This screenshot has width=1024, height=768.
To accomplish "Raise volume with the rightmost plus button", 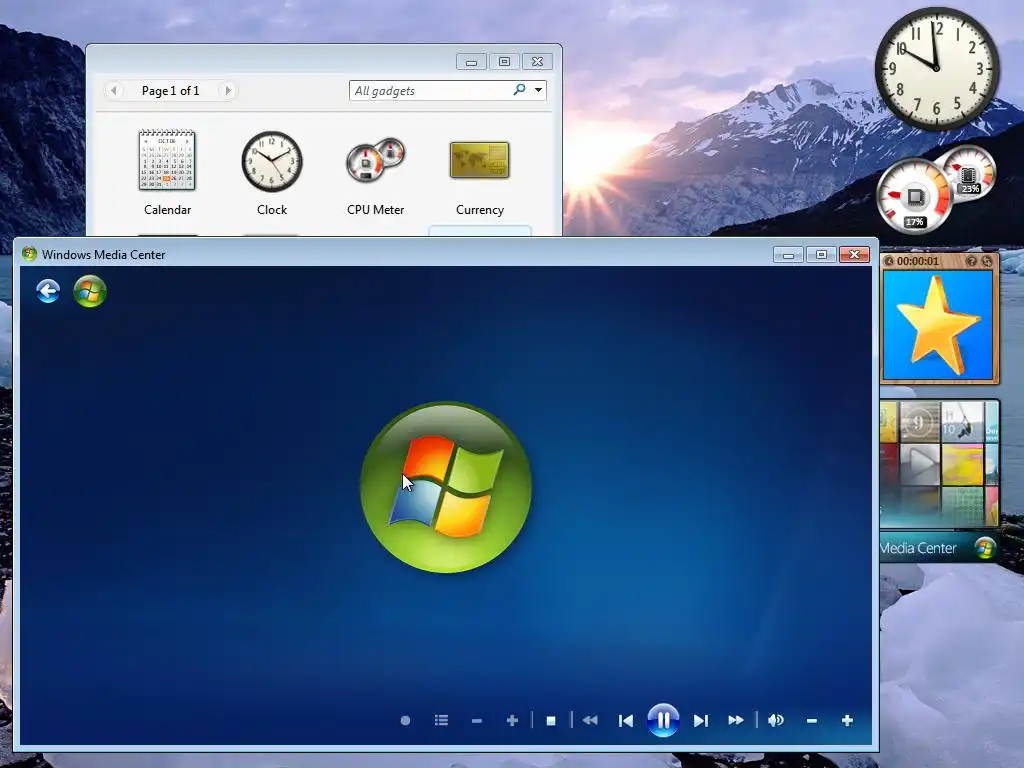I will [847, 720].
